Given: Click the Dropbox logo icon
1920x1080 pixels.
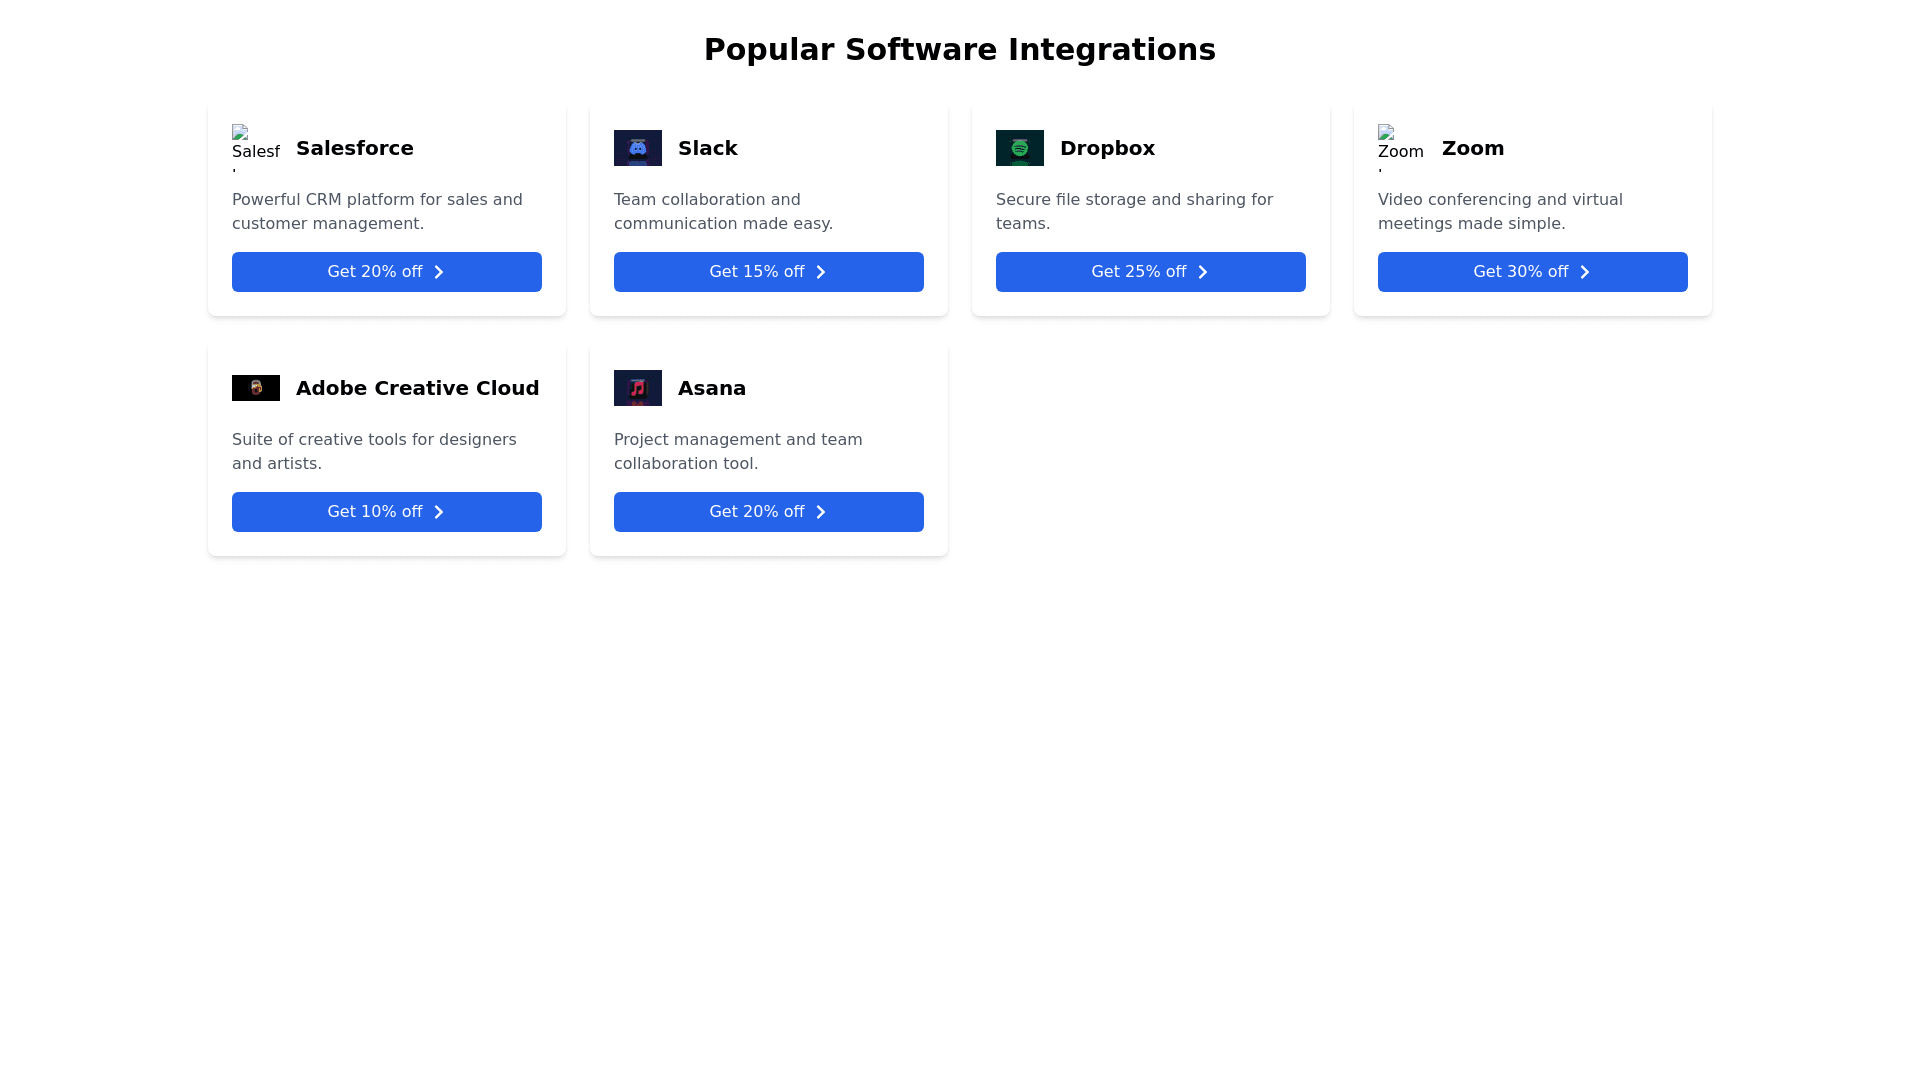Looking at the screenshot, I should tap(1019, 147).
